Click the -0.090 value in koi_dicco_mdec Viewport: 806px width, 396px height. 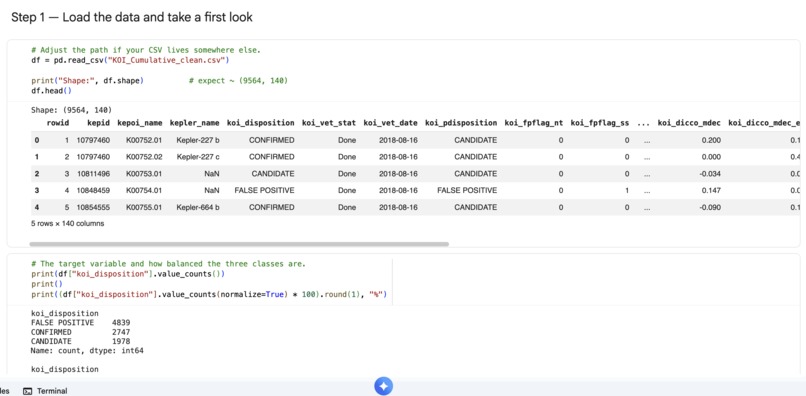pos(710,207)
